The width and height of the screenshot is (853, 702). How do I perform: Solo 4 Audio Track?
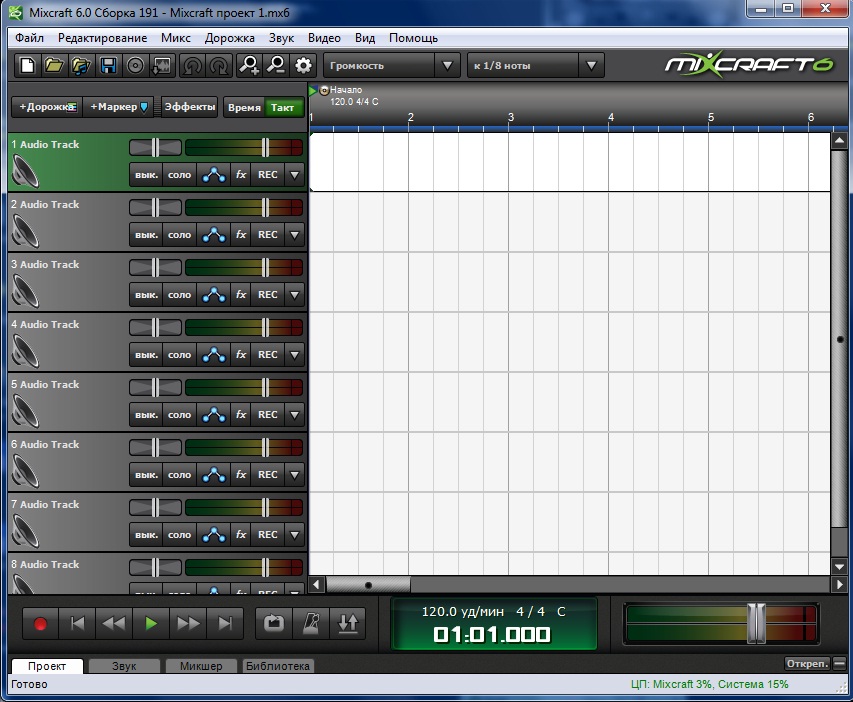(180, 355)
